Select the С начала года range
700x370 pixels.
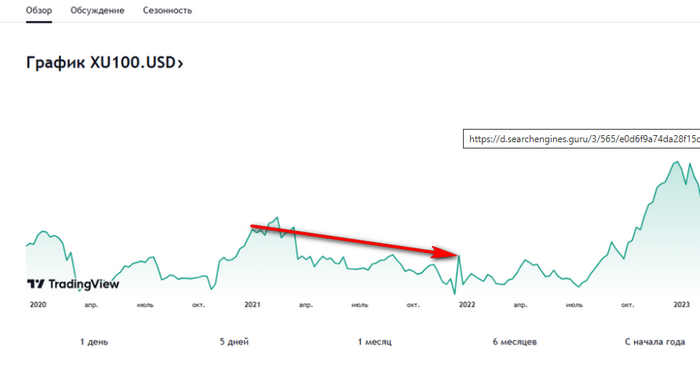point(655,342)
